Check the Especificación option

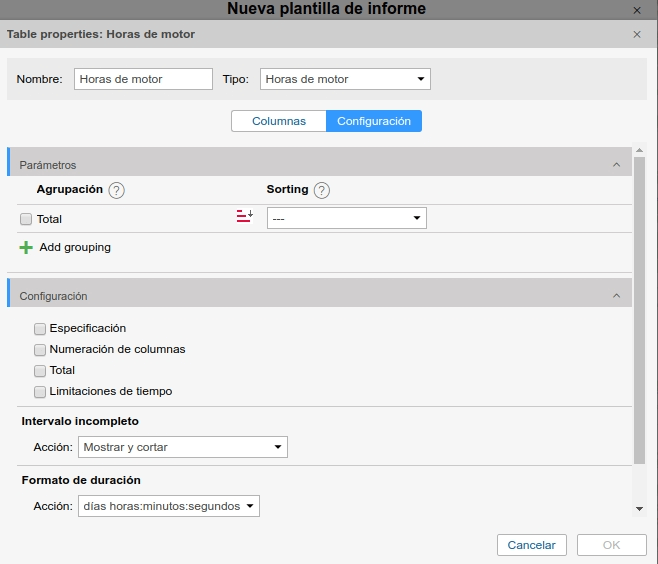40,329
